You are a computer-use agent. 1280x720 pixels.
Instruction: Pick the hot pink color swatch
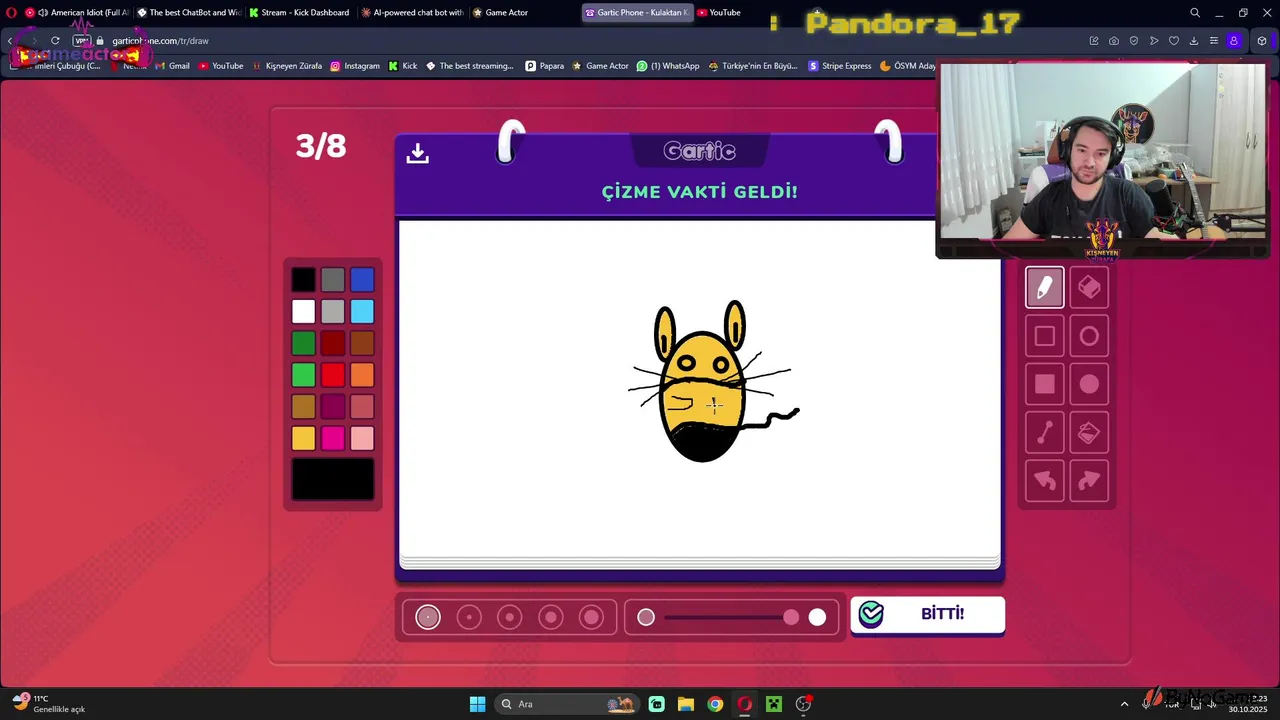[x=333, y=438]
